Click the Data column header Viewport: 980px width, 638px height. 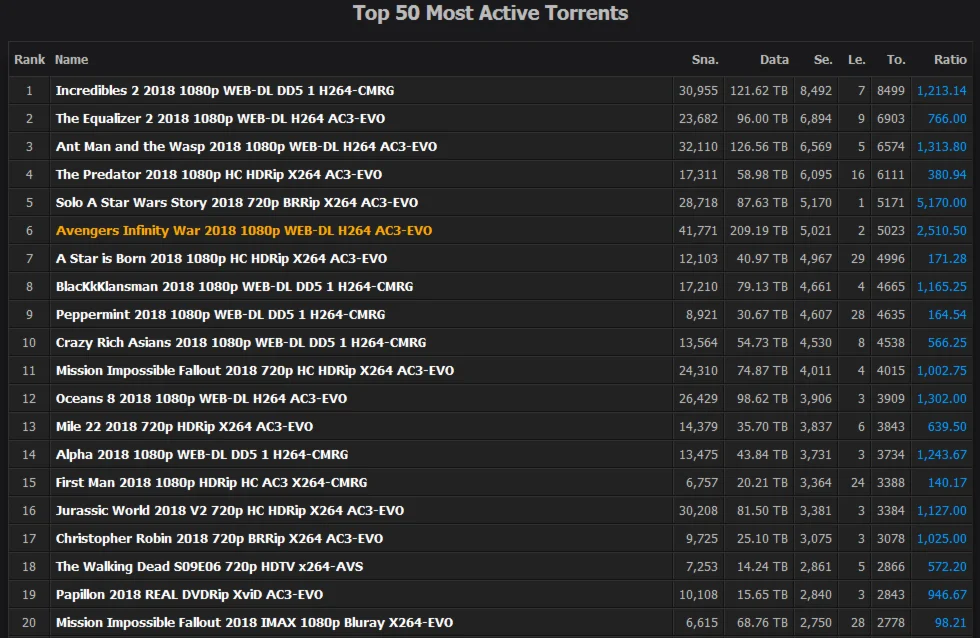[x=774, y=60]
